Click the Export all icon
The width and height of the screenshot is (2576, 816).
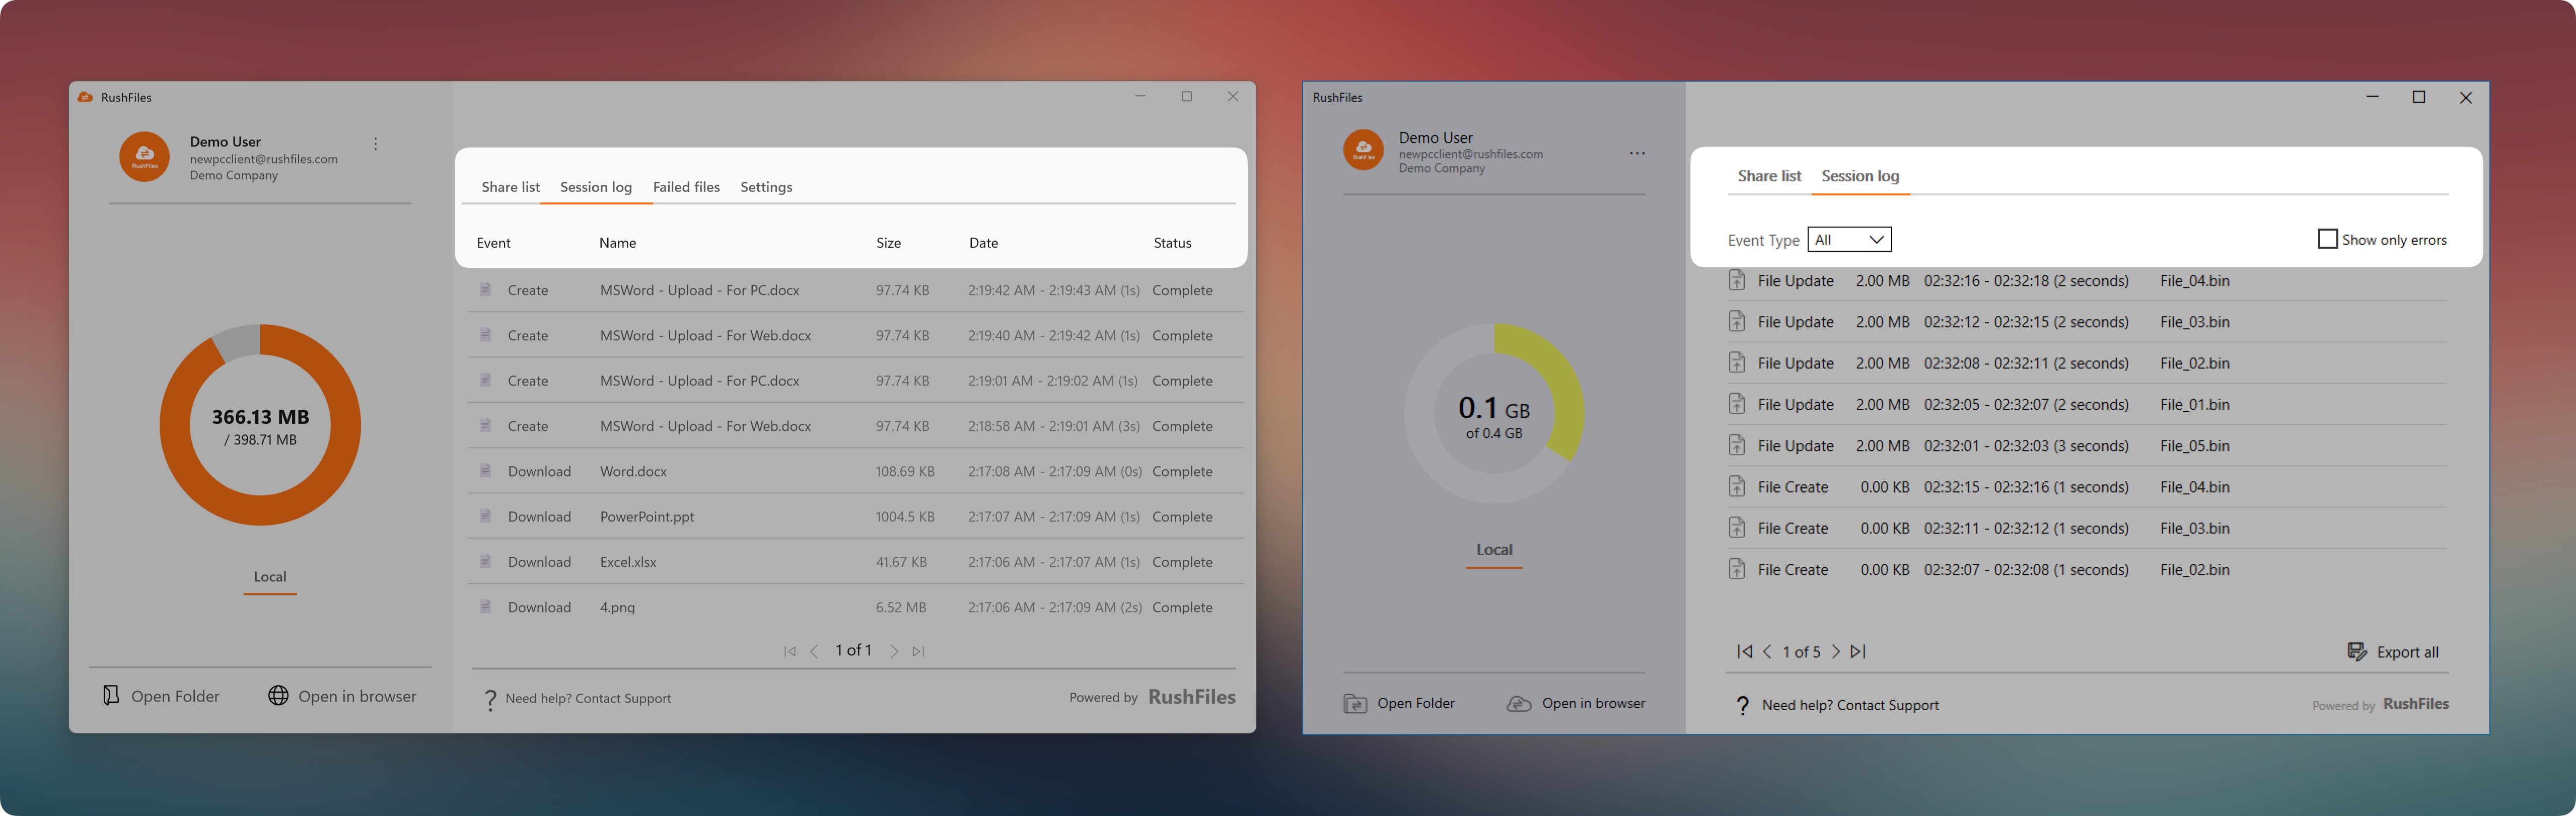2356,652
